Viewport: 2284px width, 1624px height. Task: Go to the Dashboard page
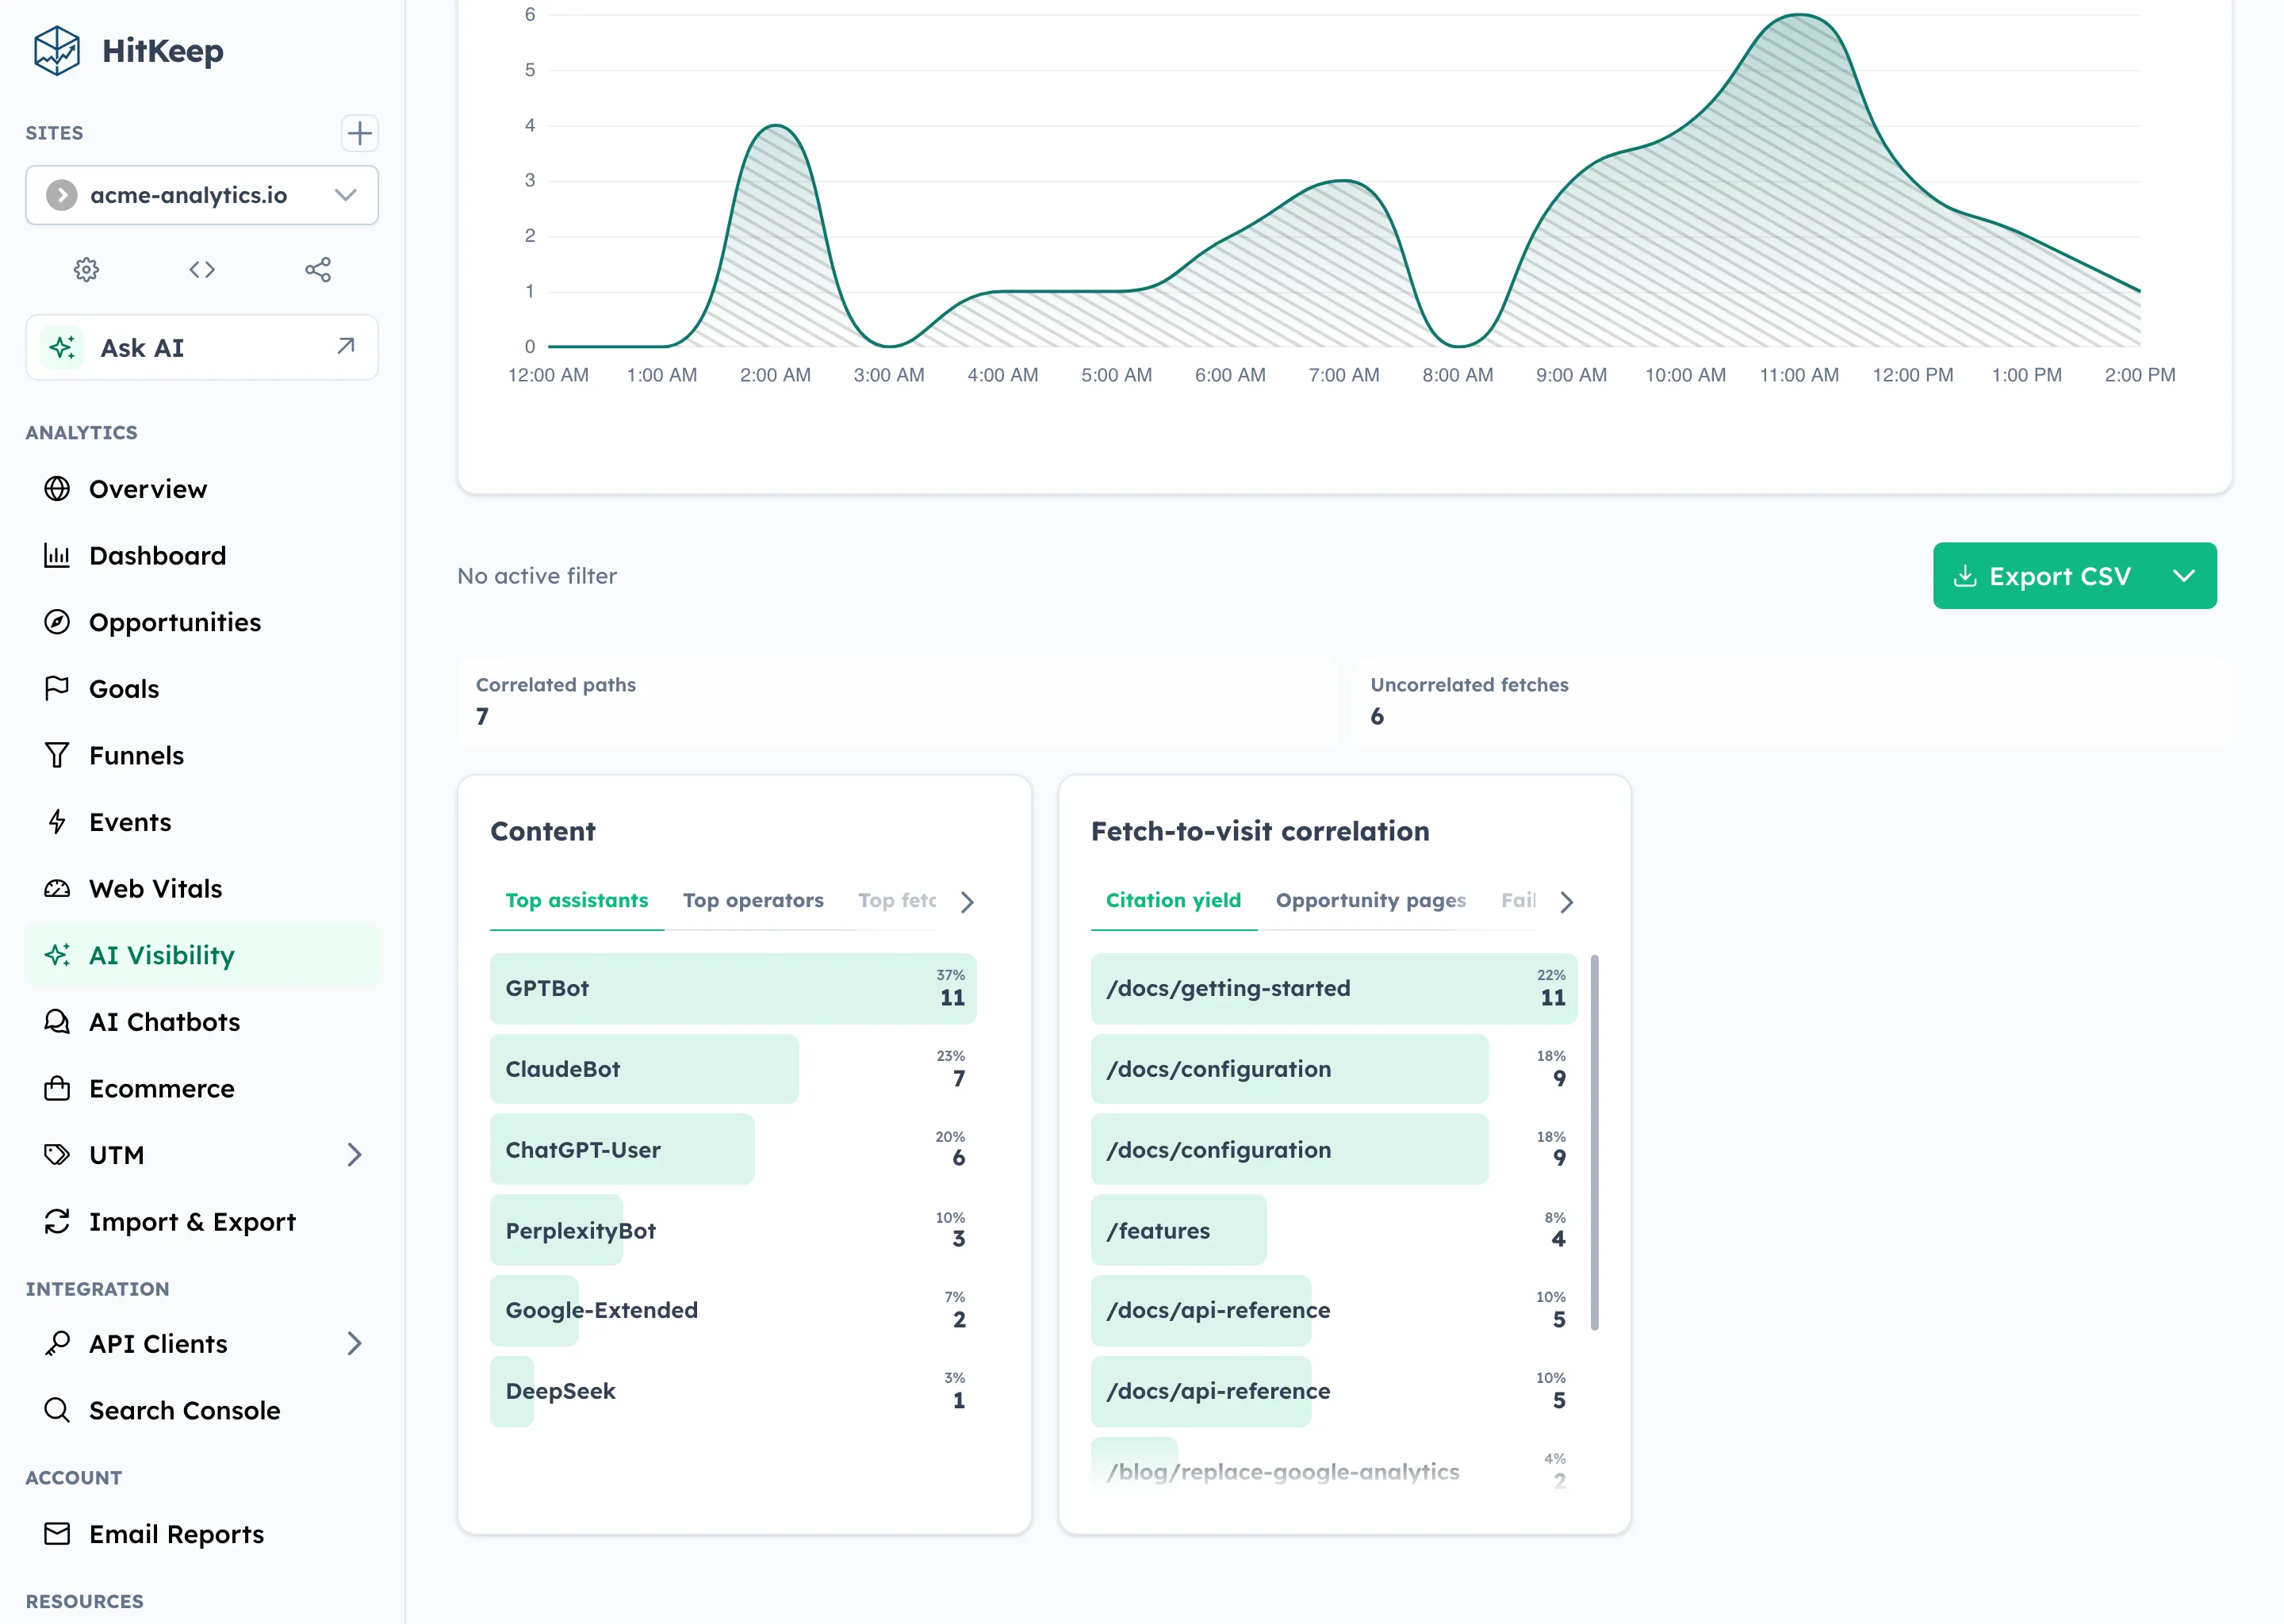point(202,555)
